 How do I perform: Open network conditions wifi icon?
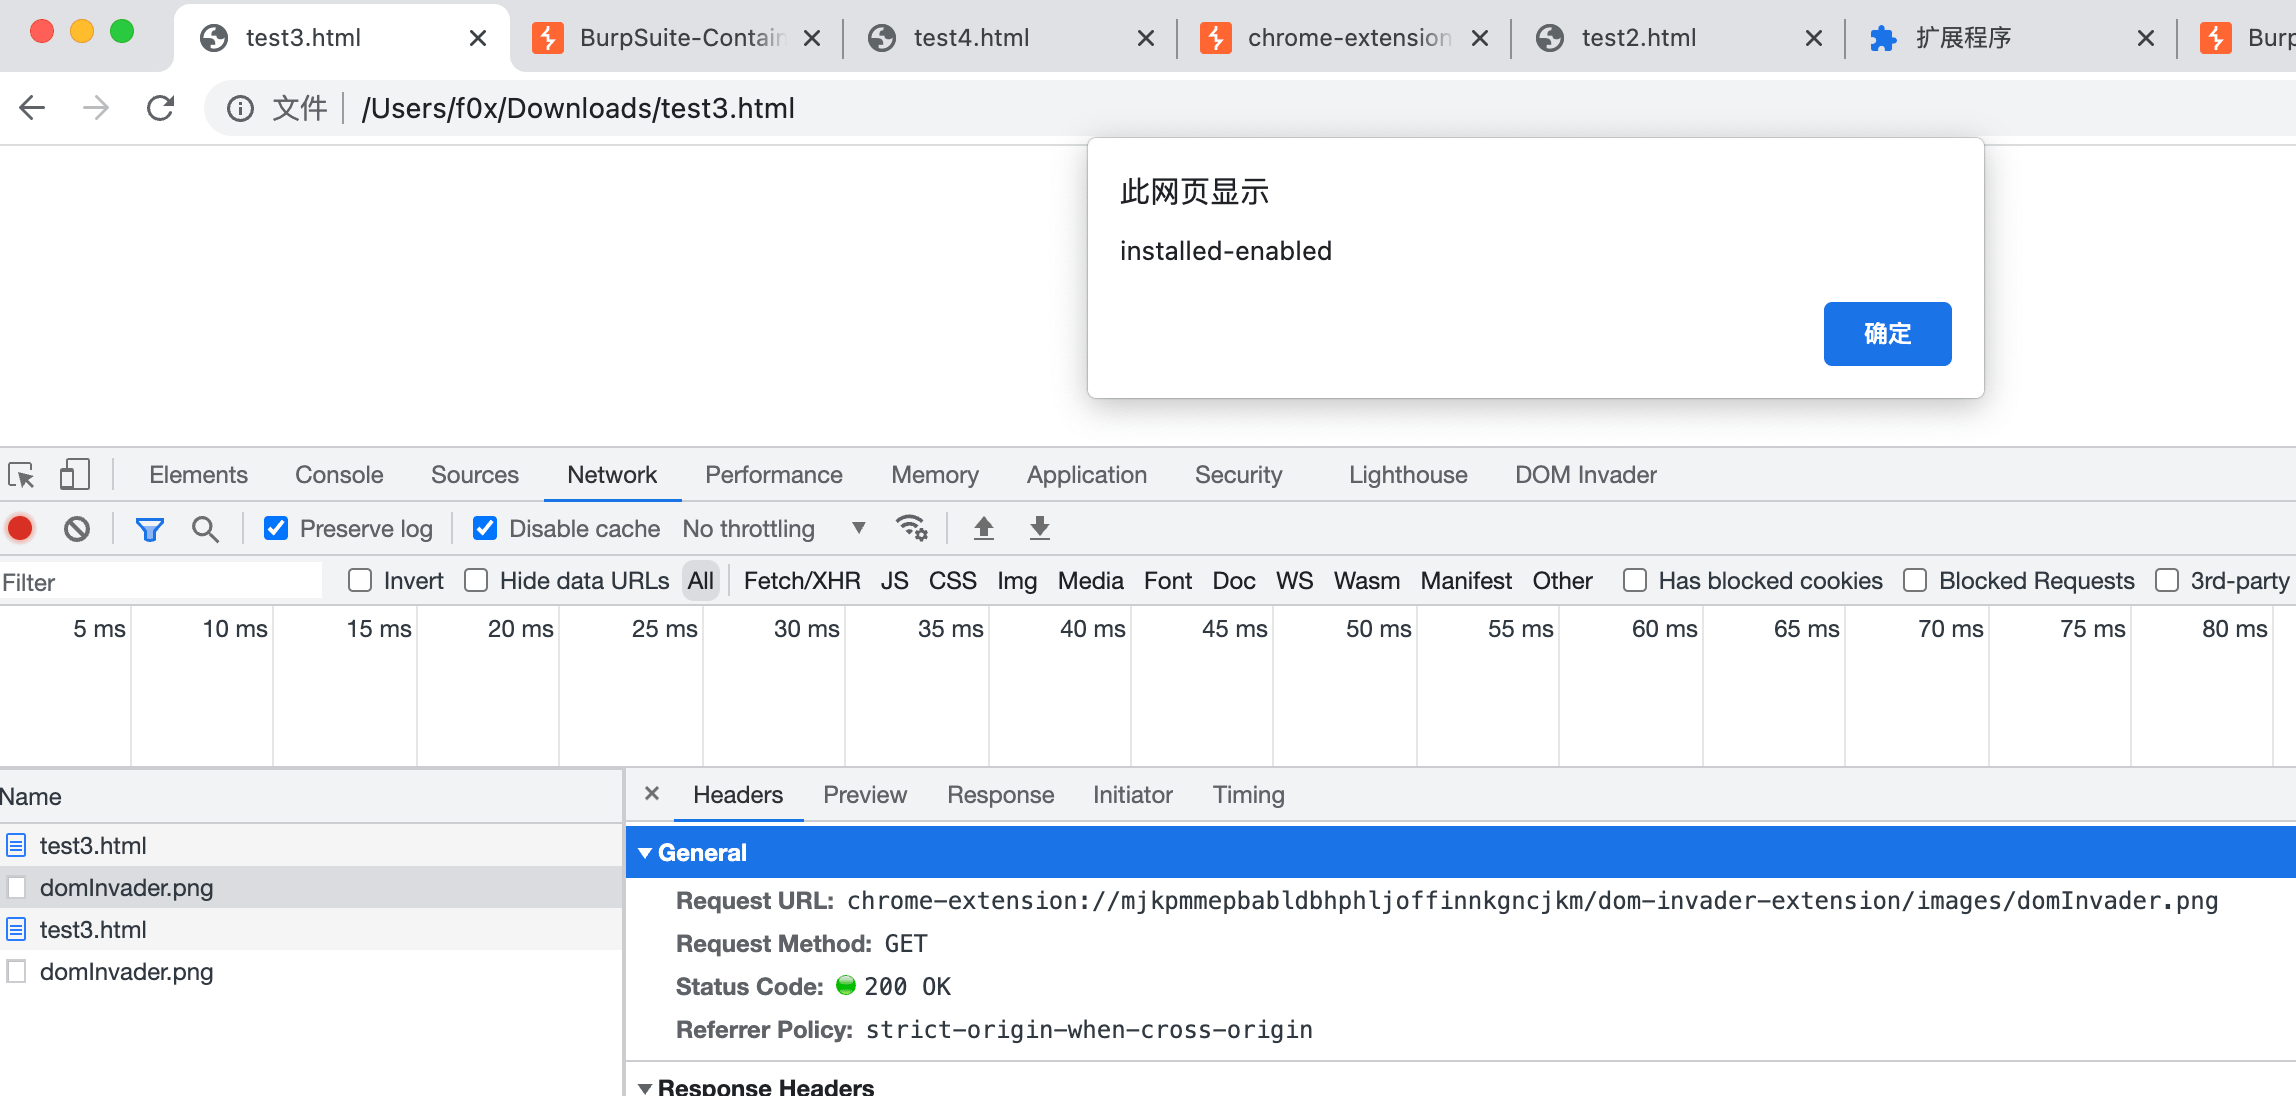click(911, 528)
